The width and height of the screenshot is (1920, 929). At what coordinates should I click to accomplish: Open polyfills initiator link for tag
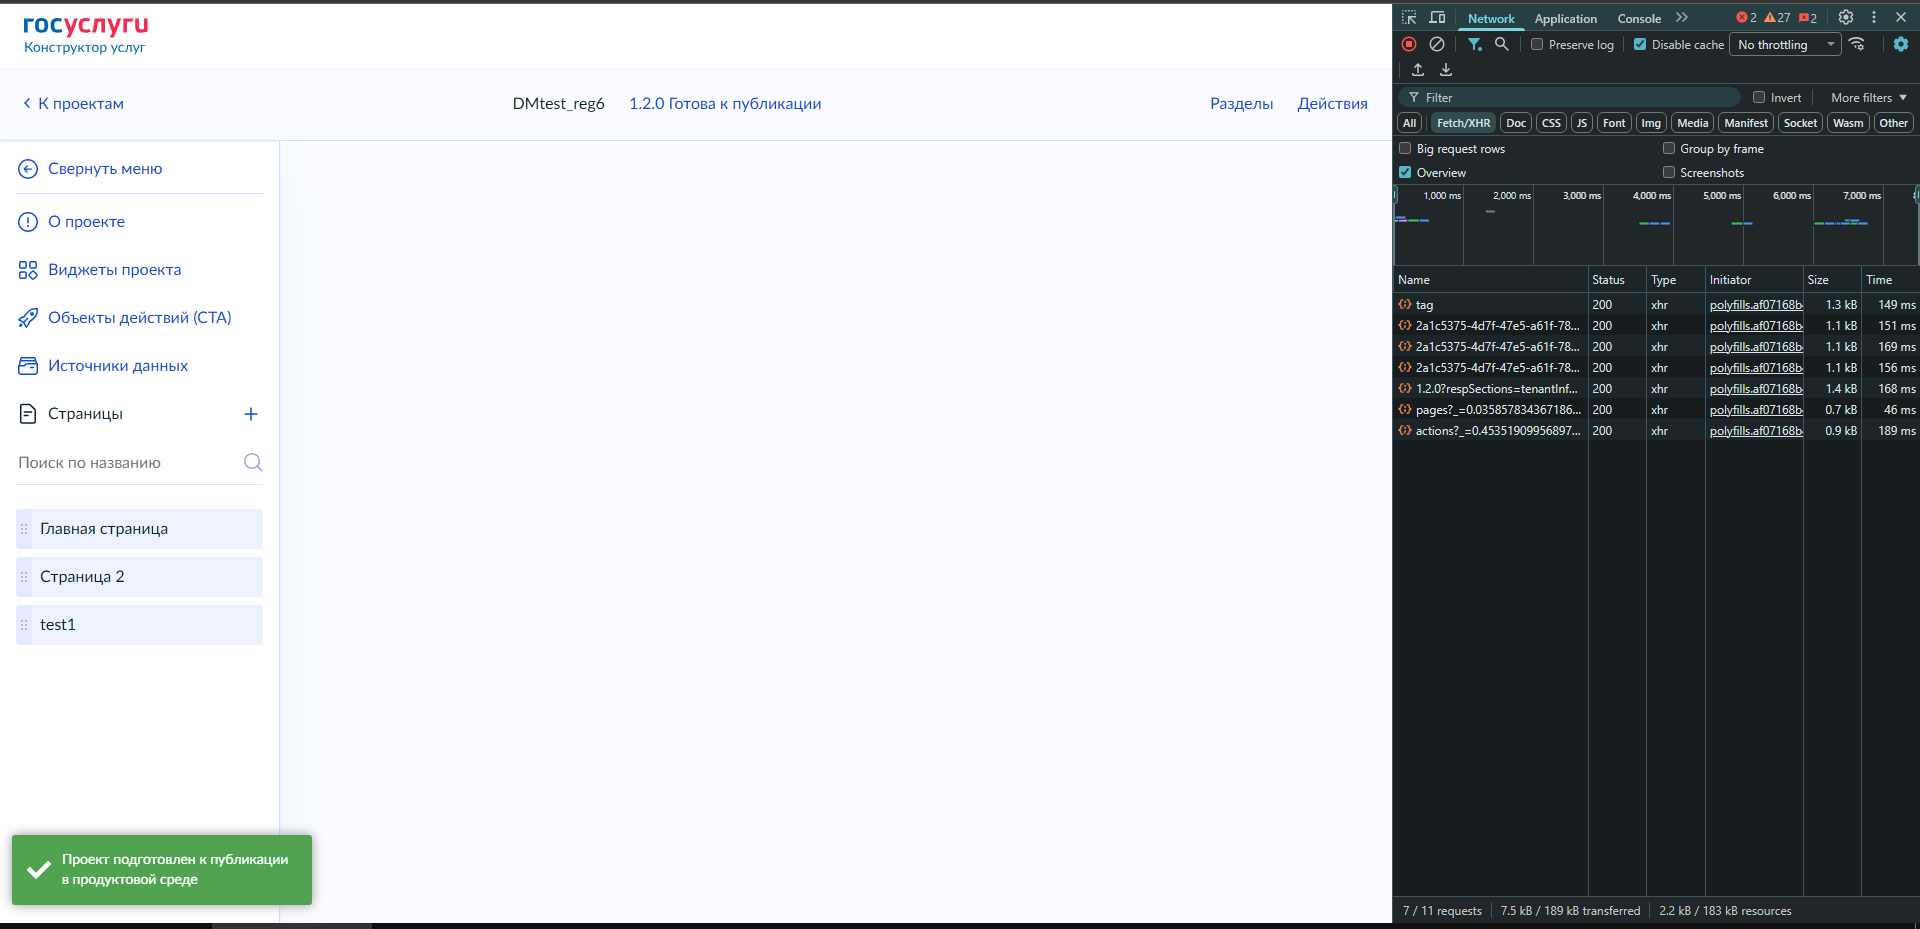coord(1756,305)
